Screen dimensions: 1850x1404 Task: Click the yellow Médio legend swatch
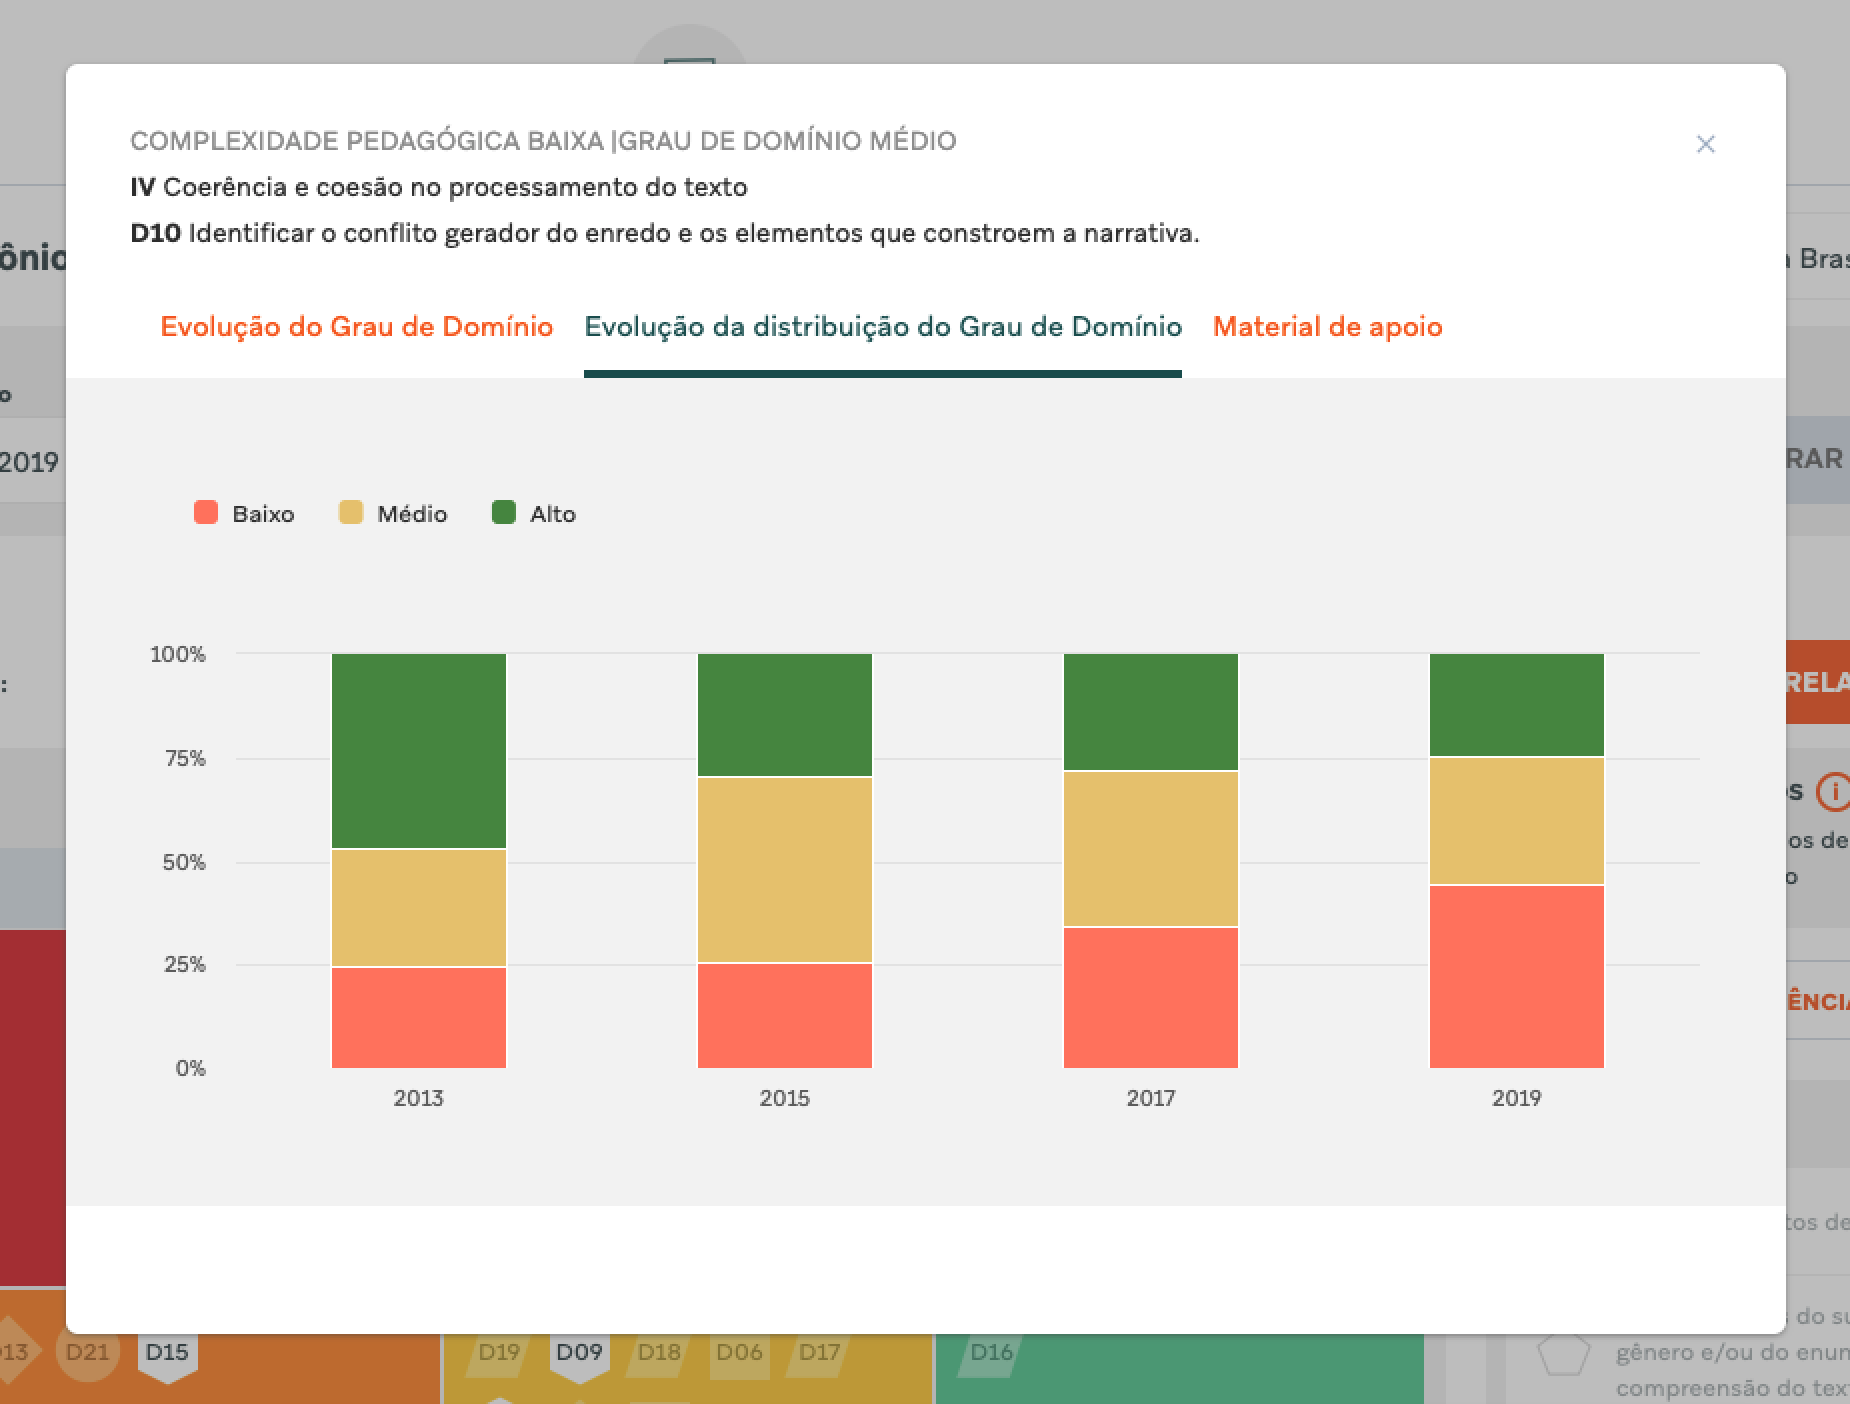coord(351,512)
